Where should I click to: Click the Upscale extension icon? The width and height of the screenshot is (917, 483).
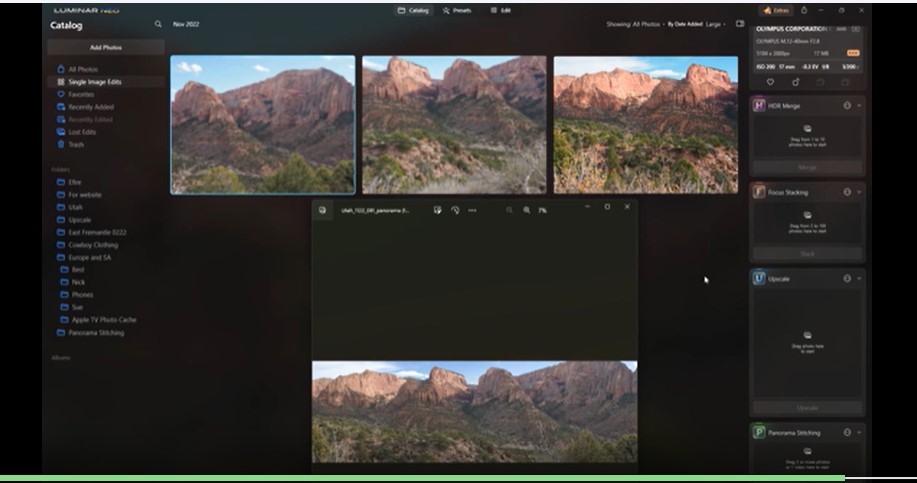coord(759,278)
